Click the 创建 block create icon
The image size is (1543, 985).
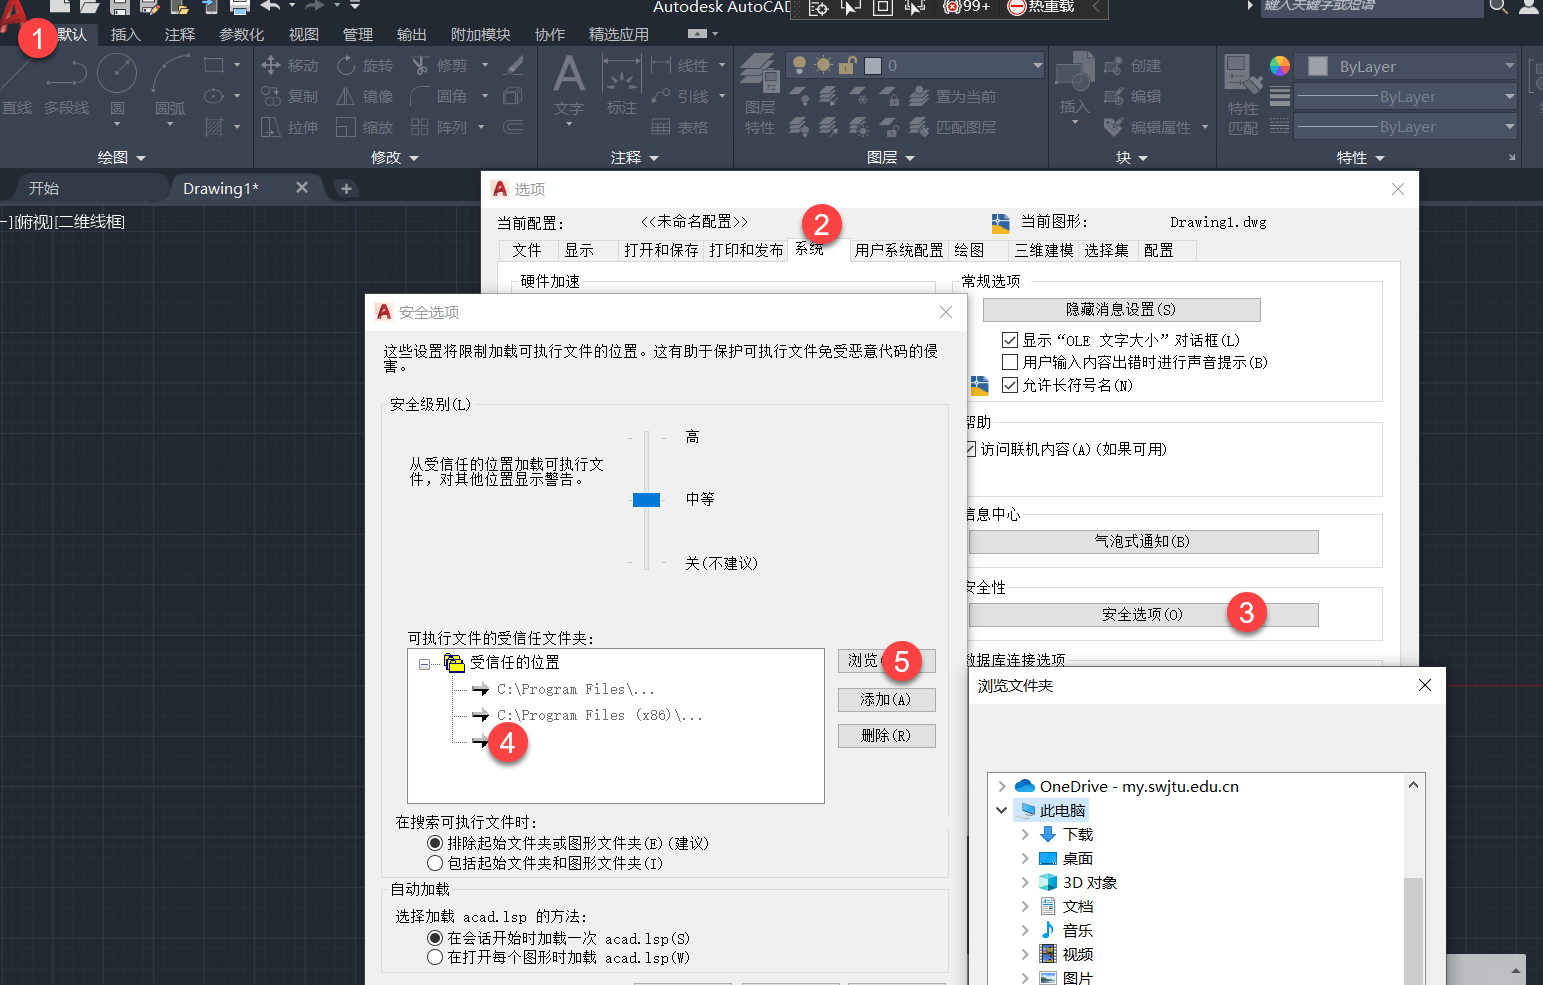coord(1133,66)
